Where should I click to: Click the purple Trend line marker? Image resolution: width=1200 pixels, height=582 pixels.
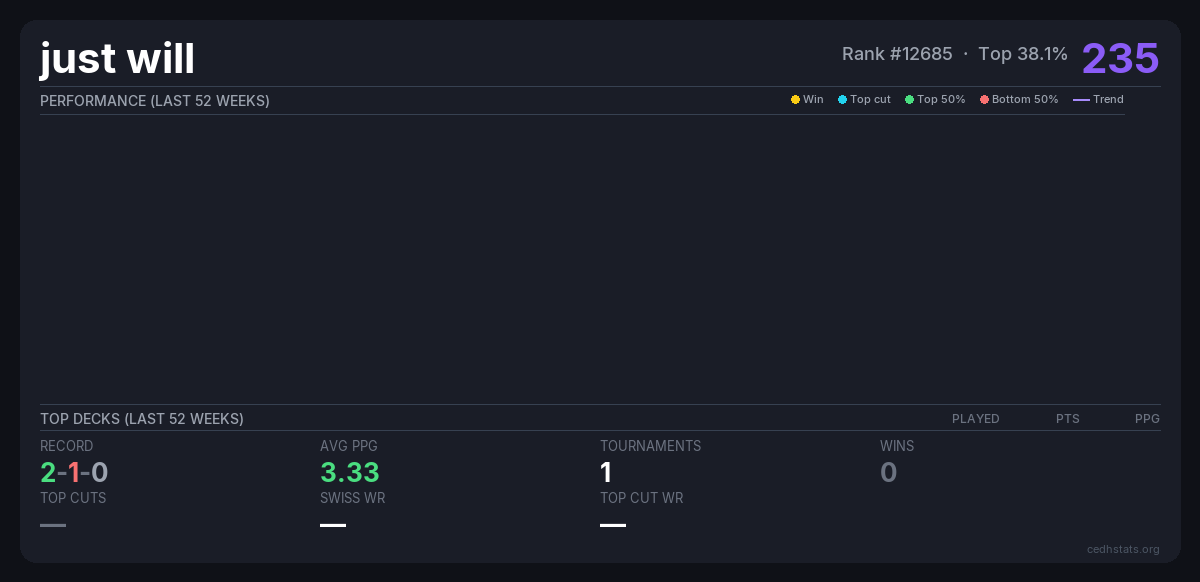(1081, 100)
